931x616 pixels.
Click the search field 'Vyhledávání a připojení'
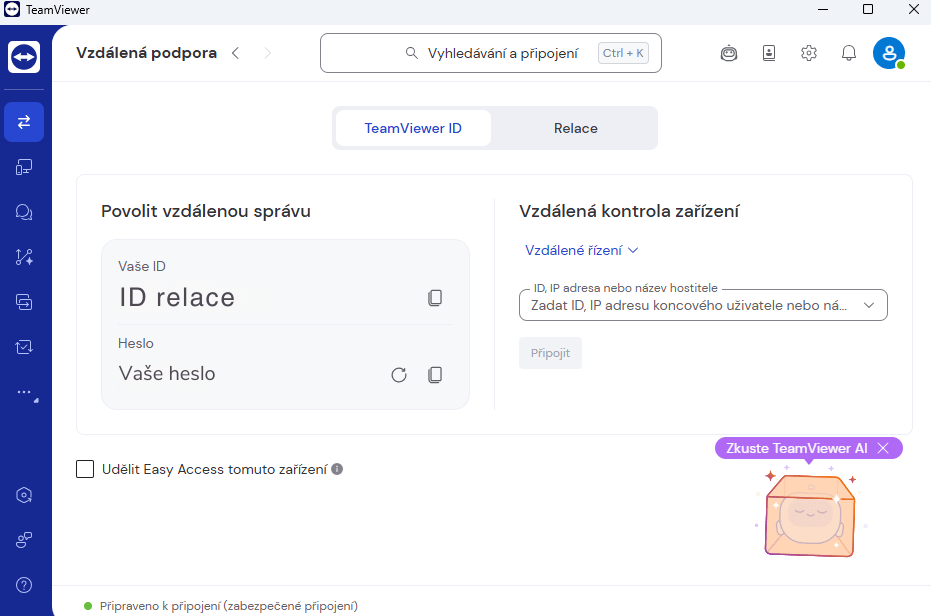(490, 53)
